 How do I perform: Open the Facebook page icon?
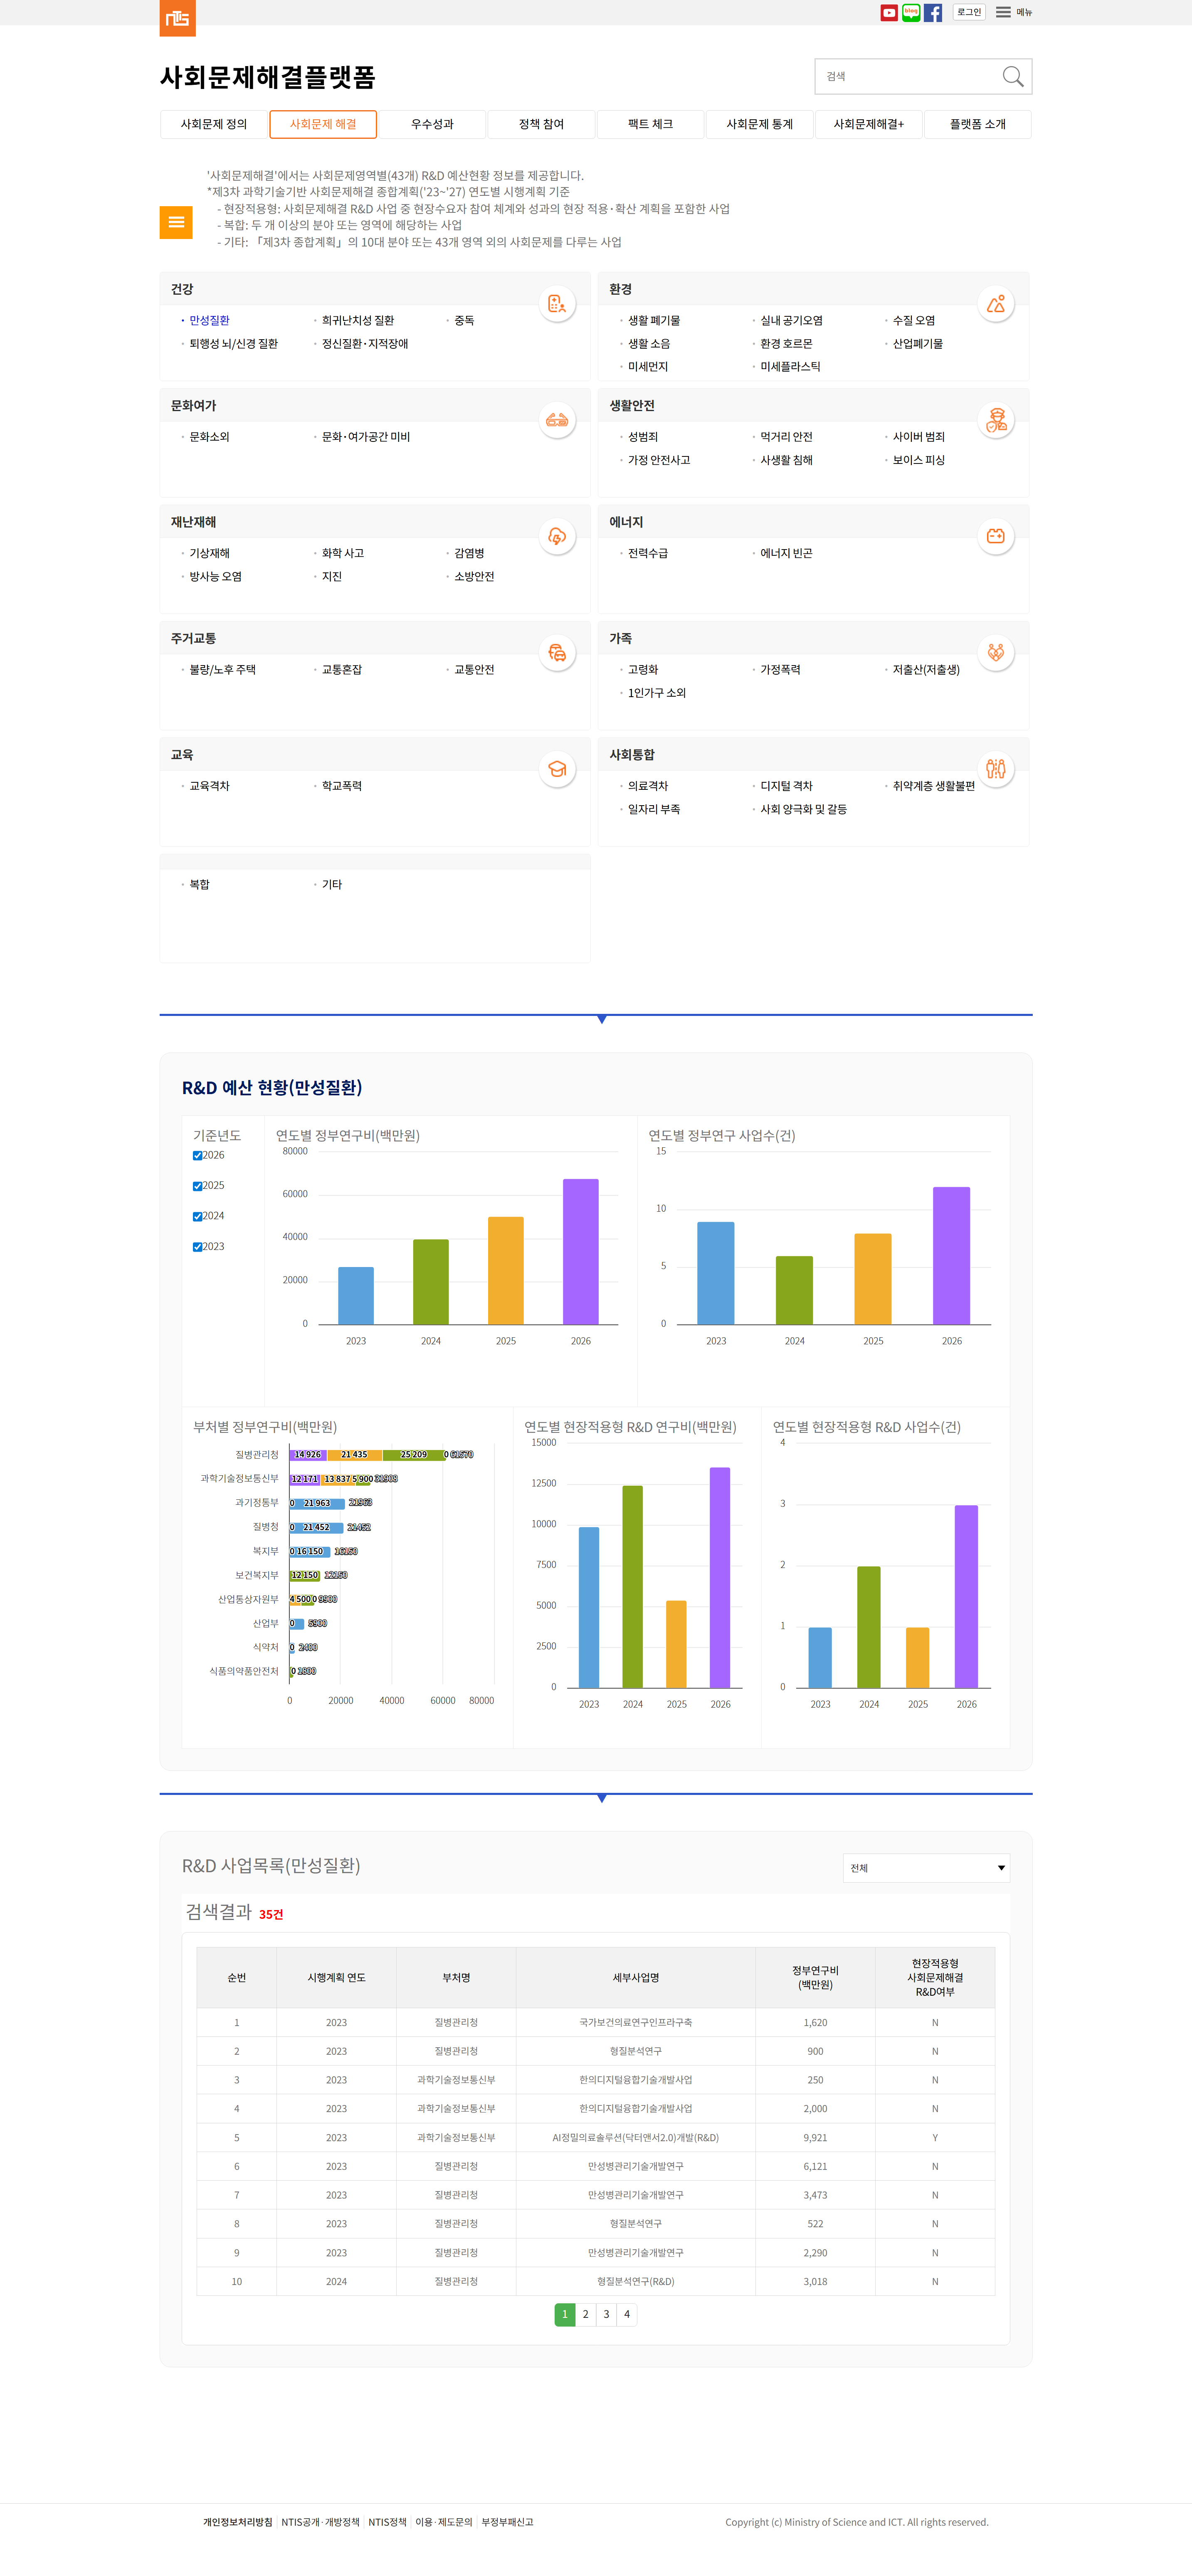point(933,13)
